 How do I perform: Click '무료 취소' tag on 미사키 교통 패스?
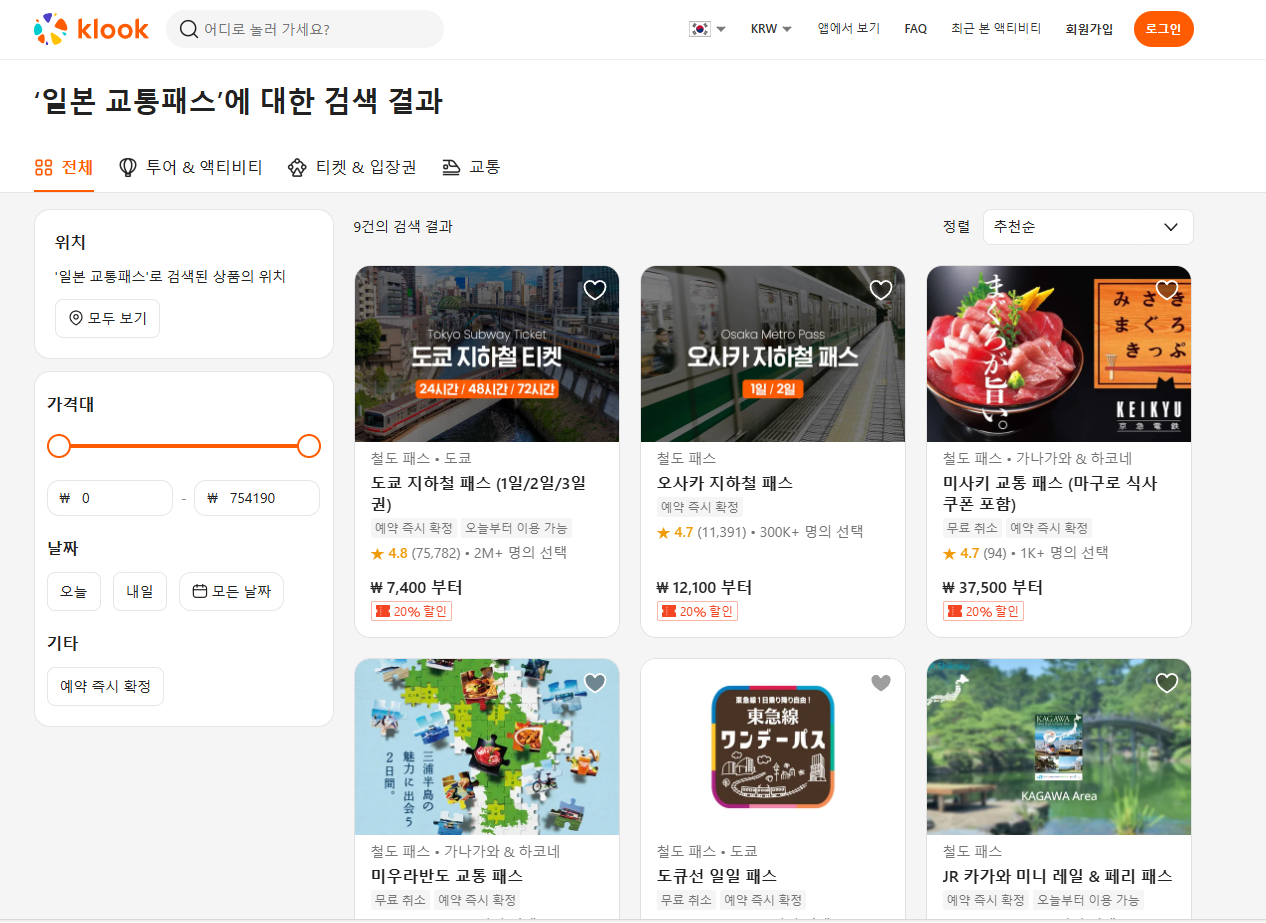[972, 528]
